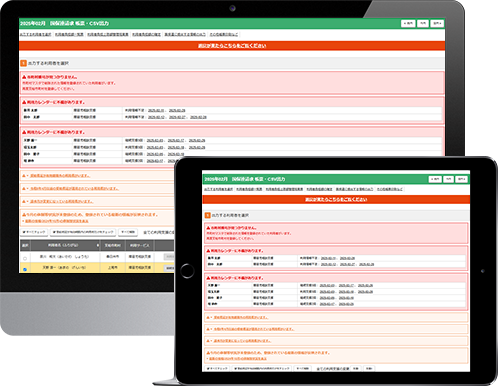The height and width of the screenshot is (386, 498).
Task: Open last date in bottom row of tablet's second calendar alert
Action: (346, 304)
